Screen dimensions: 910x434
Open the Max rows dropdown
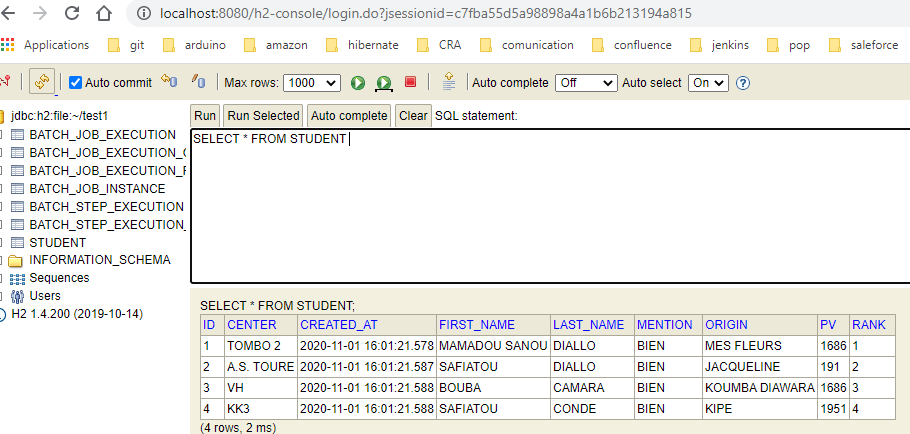pos(312,82)
